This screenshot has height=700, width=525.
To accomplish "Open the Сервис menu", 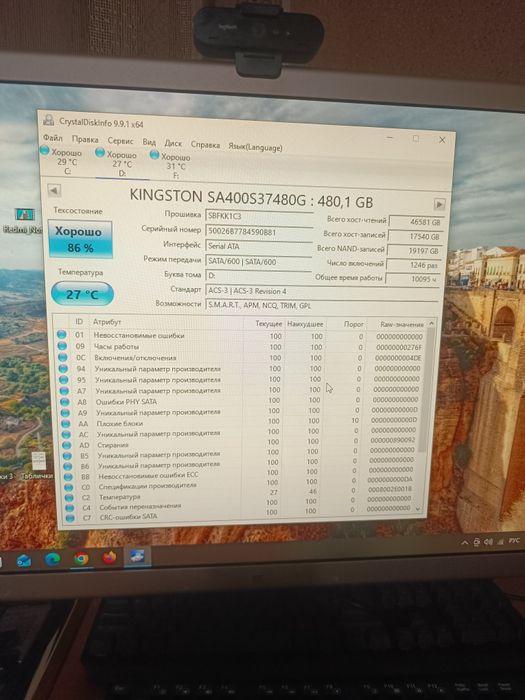I will point(121,141).
